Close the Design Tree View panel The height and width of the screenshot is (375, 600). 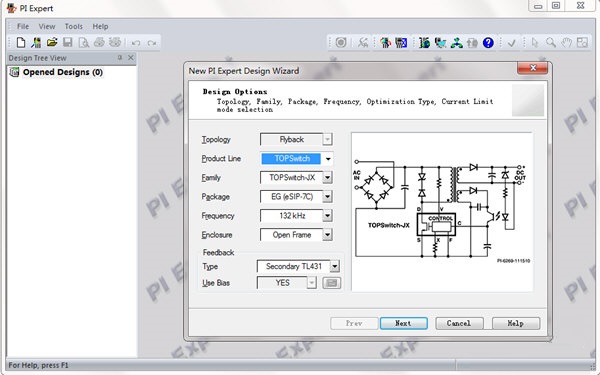click(x=131, y=57)
